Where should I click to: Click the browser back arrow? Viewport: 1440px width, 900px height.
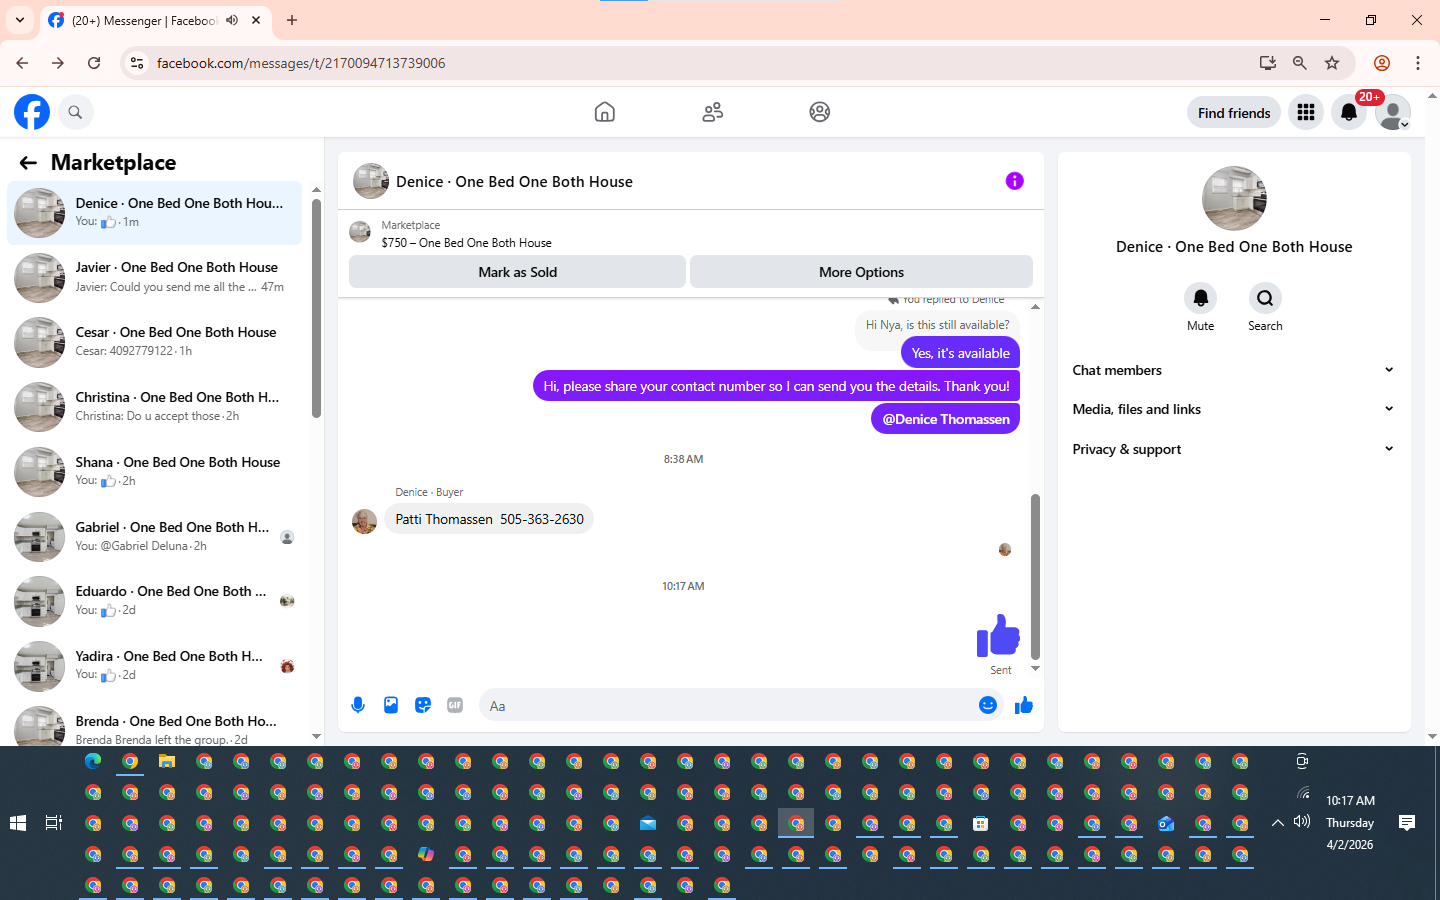click(22, 63)
